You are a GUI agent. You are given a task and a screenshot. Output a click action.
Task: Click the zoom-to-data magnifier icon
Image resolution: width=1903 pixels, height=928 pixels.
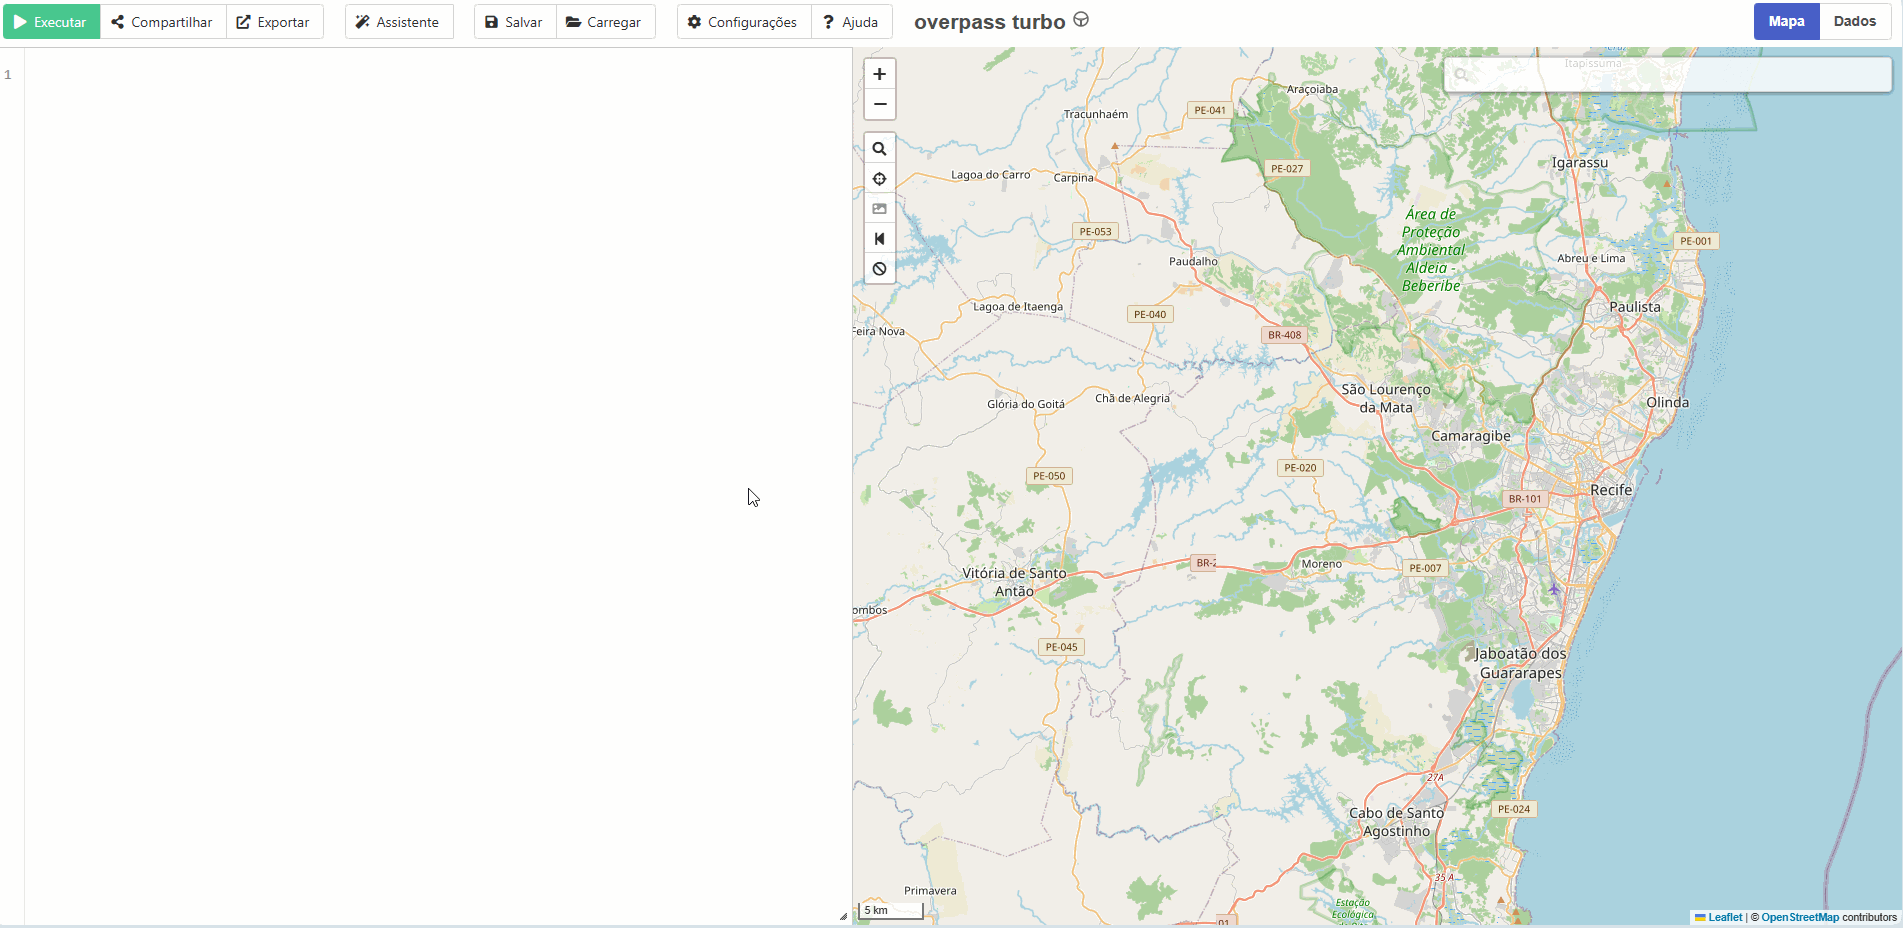tap(879, 149)
